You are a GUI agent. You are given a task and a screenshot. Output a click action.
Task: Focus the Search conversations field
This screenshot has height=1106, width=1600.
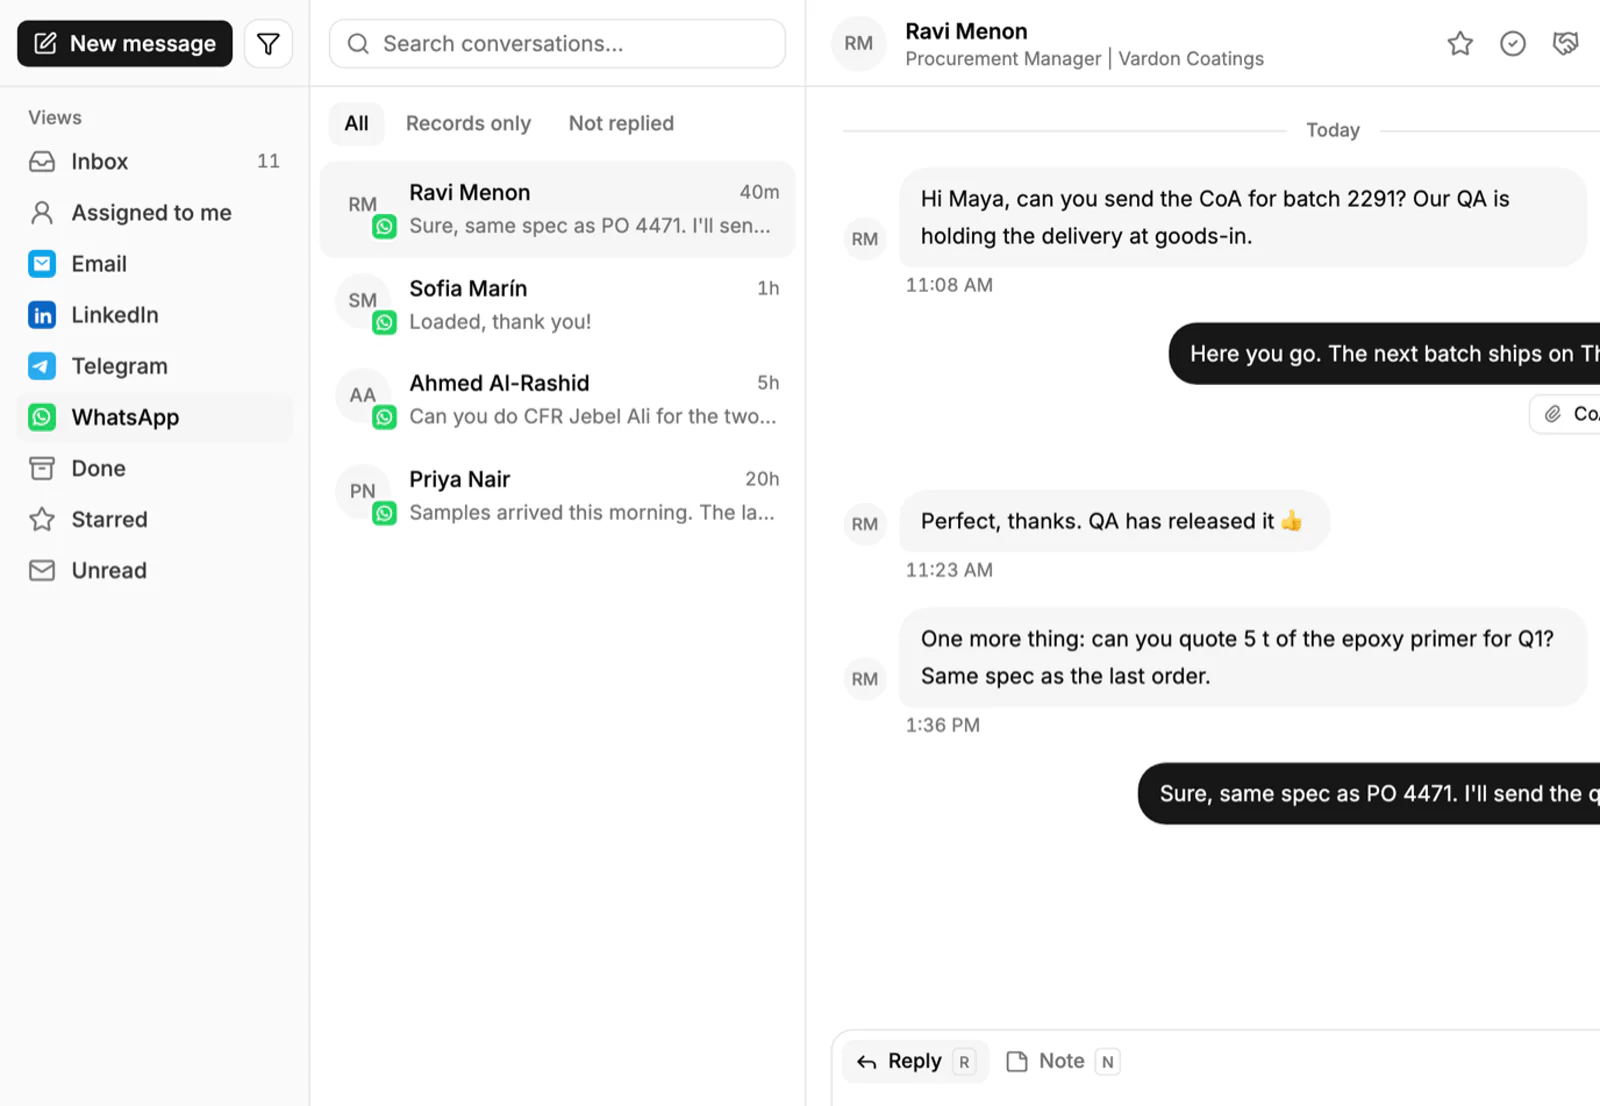pyautogui.click(x=557, y=44)
